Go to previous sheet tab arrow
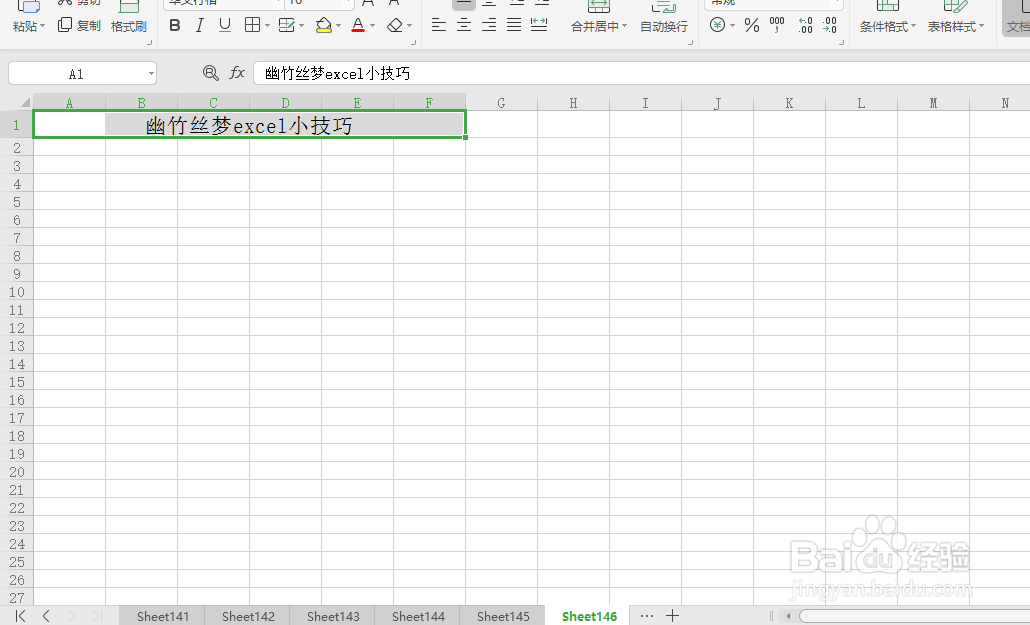This screenshot has height=625, width=1030. [46, 616]
